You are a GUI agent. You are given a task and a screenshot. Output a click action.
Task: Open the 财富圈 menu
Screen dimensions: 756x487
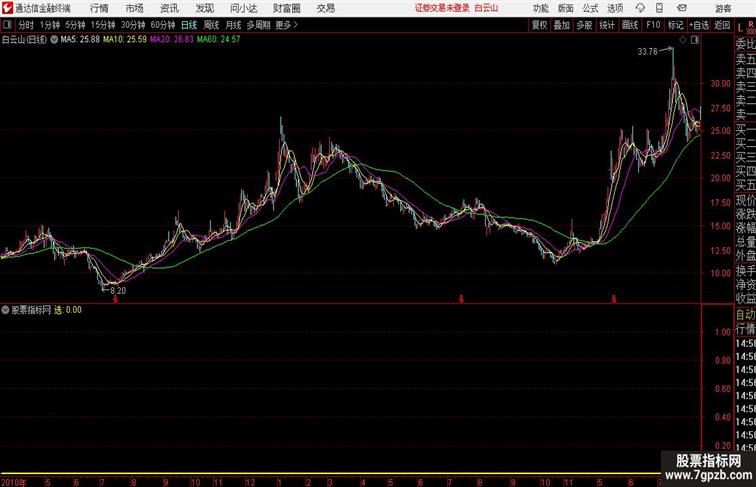[286, 8]
